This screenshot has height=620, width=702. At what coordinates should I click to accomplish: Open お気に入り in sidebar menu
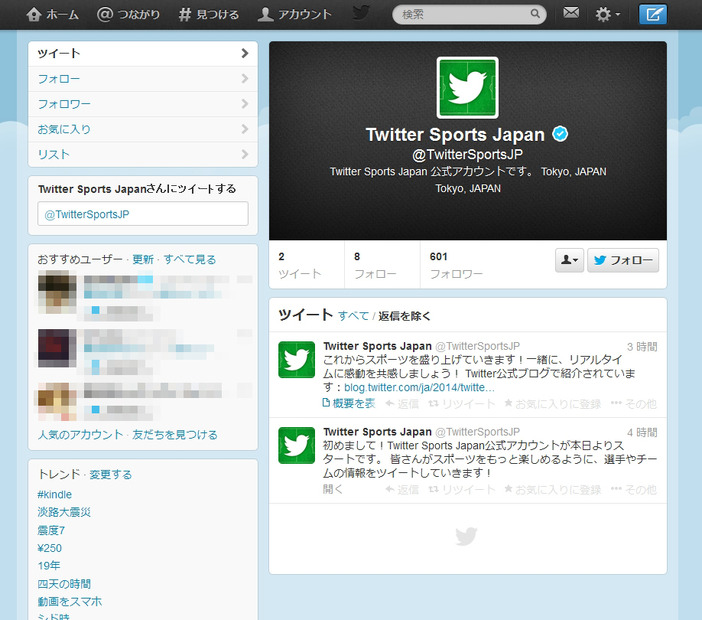(143, 129)
